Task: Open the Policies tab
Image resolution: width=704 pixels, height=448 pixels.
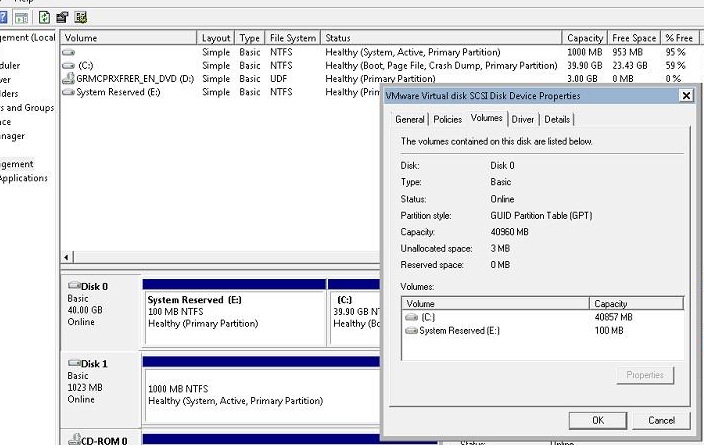Action: coord(448,119)
